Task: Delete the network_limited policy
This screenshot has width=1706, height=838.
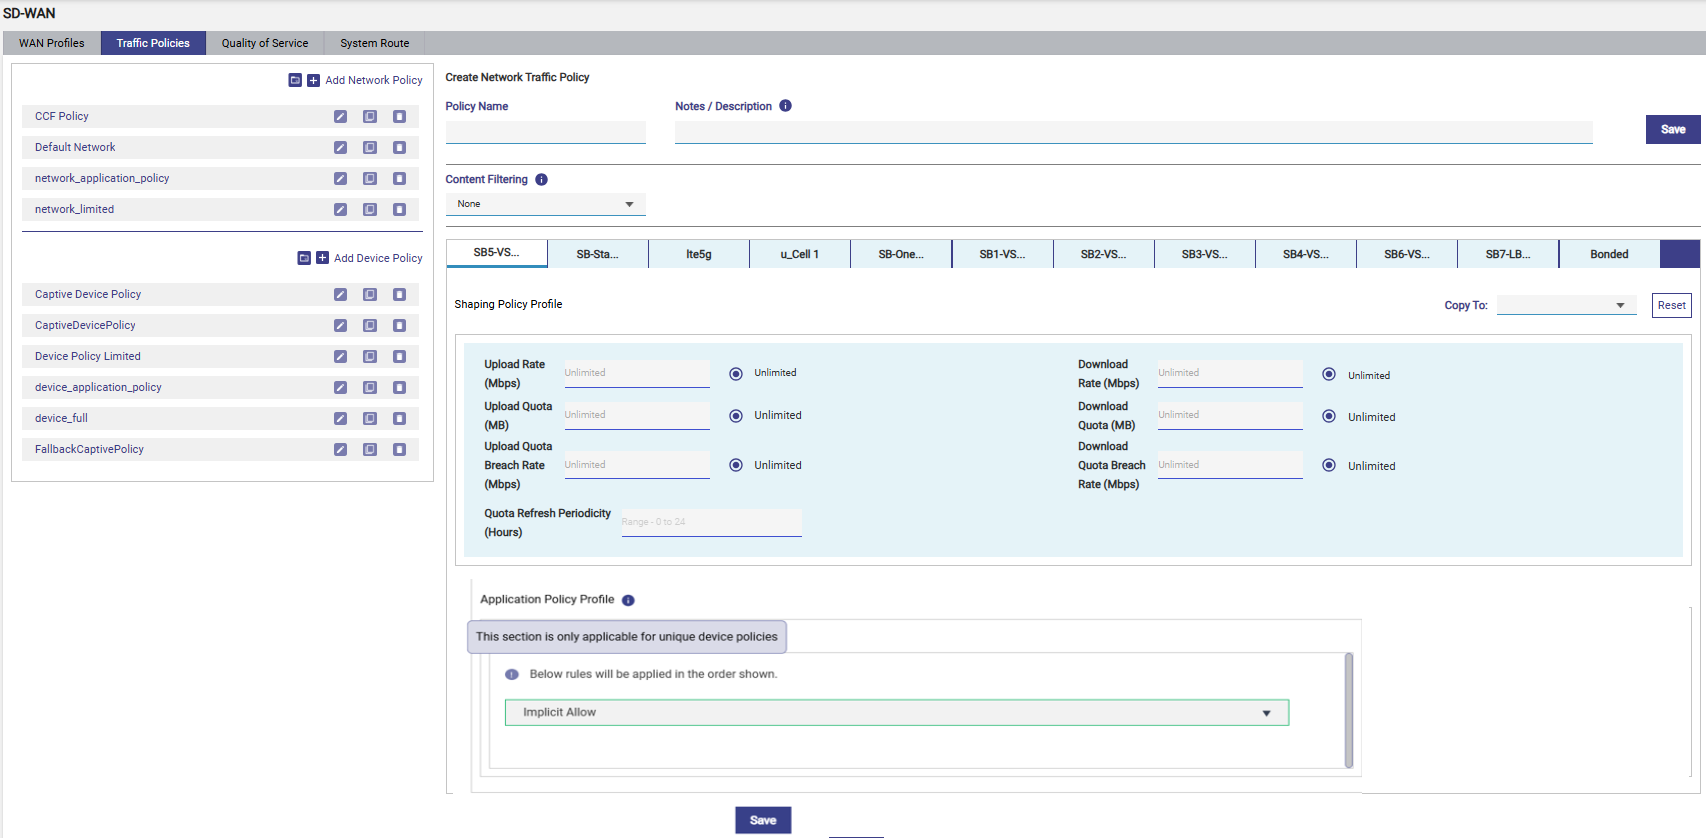Action: (399, 210)
